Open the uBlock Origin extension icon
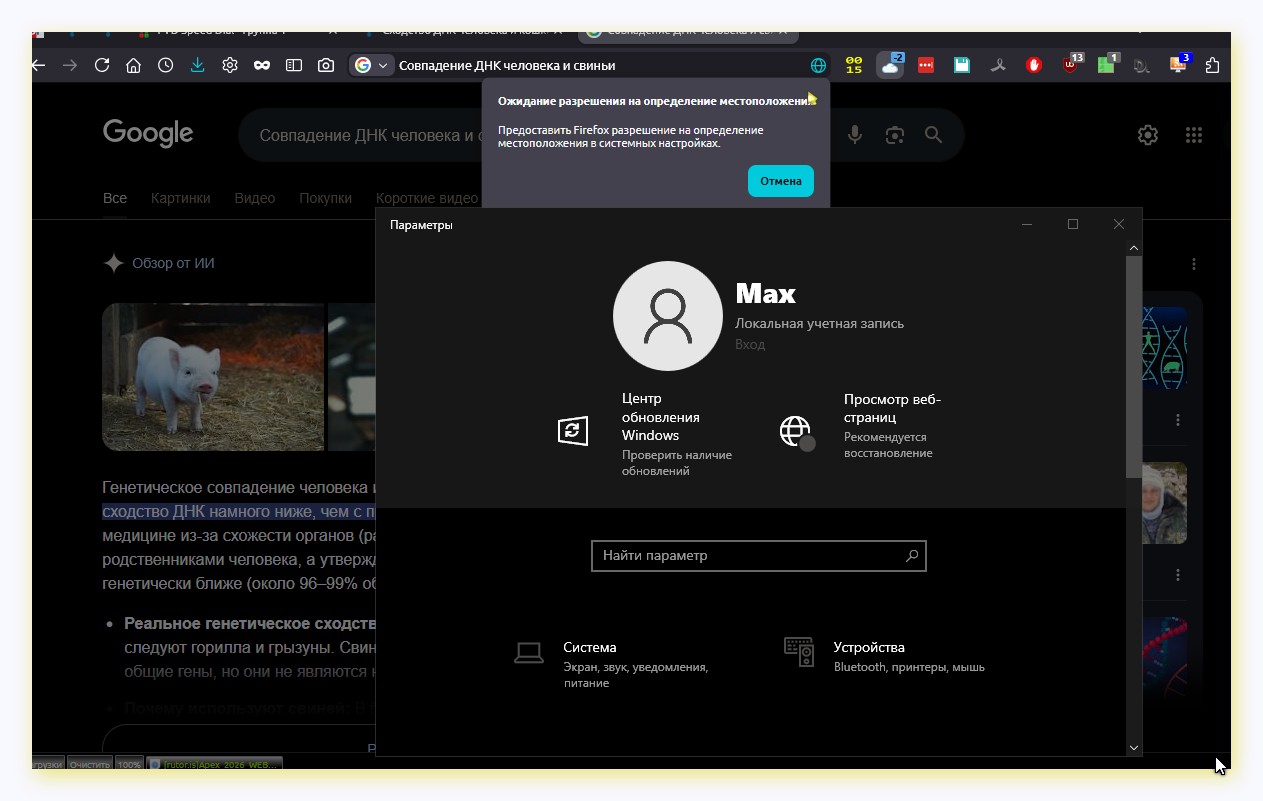The width and height of the screenshot is (1263, 801). [1071, 66]
